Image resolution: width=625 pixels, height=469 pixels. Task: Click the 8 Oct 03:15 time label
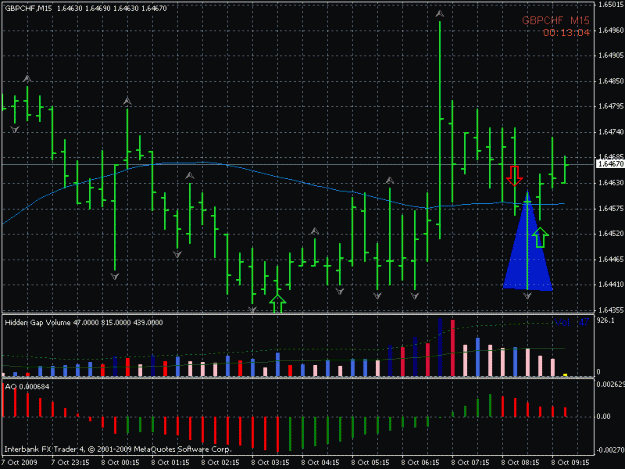click(270, 463)
